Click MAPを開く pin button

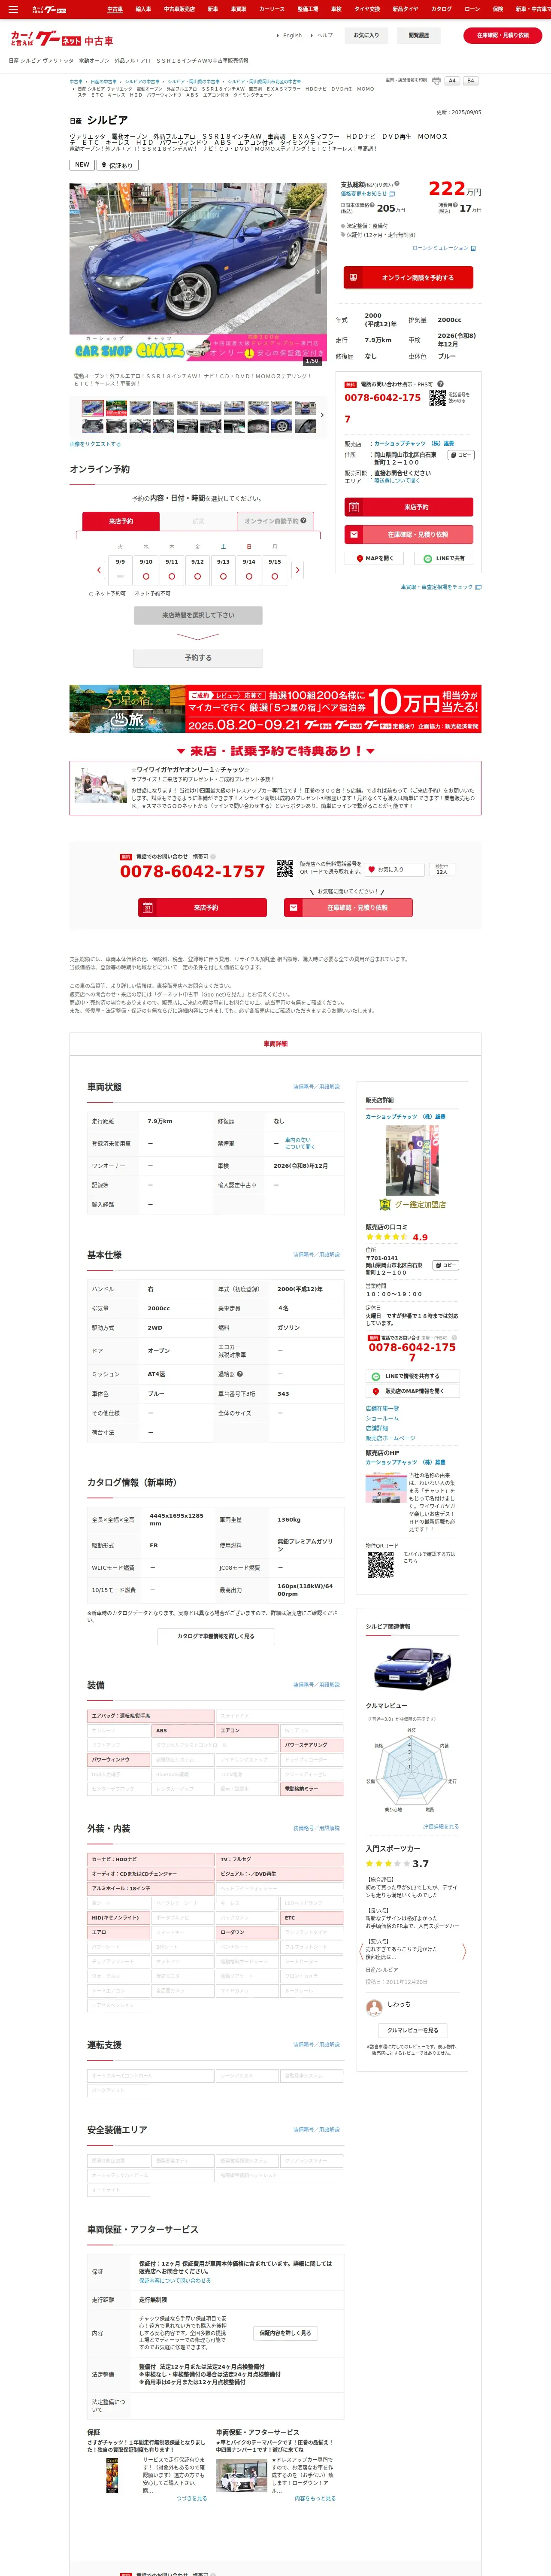click(375, 558)
